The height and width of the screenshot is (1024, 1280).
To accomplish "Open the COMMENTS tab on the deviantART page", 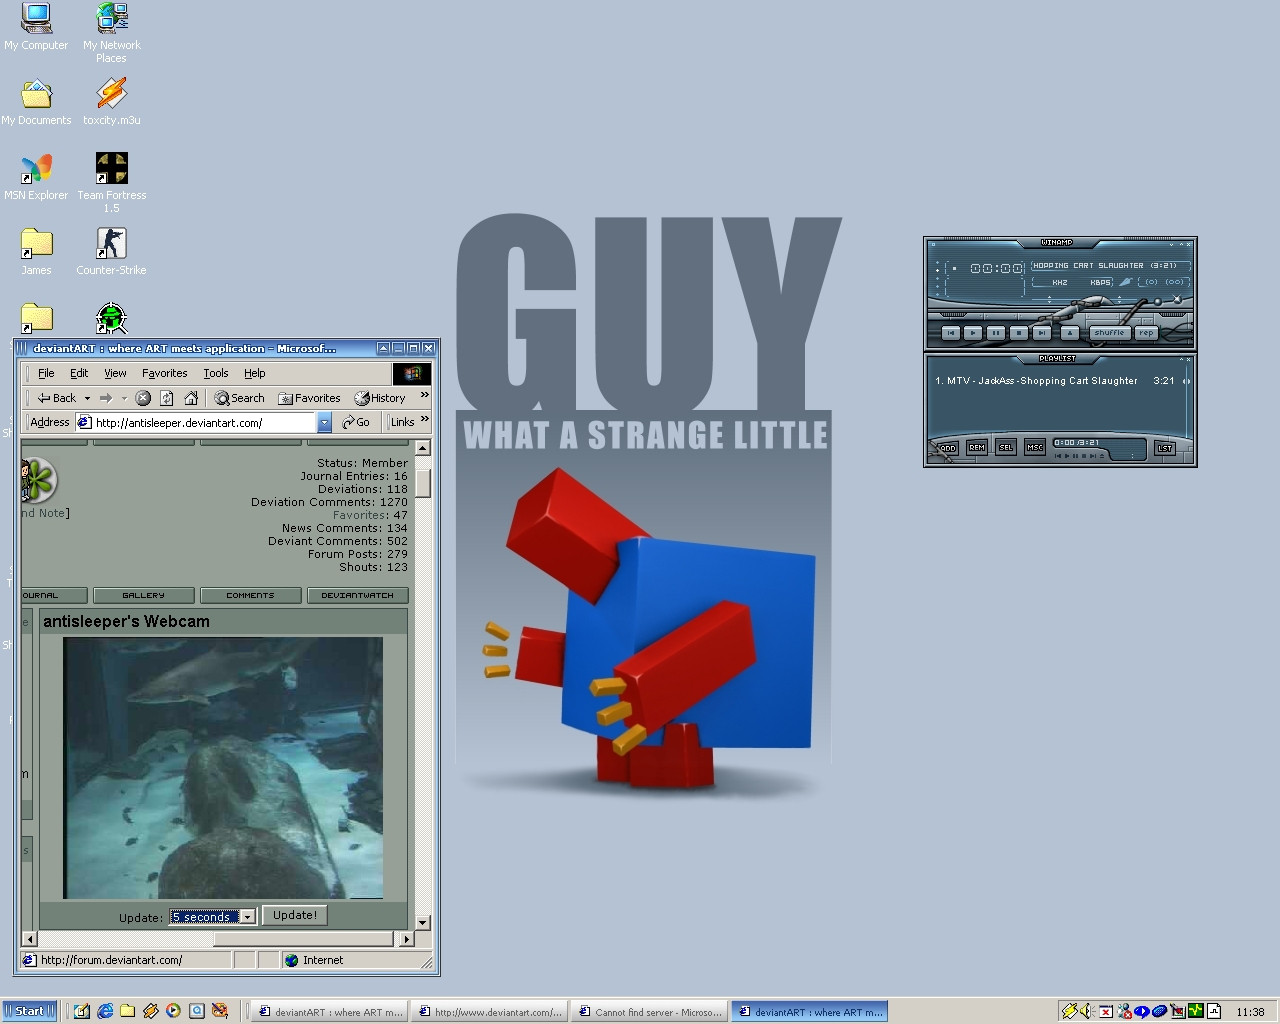I will tap(250, 595).
